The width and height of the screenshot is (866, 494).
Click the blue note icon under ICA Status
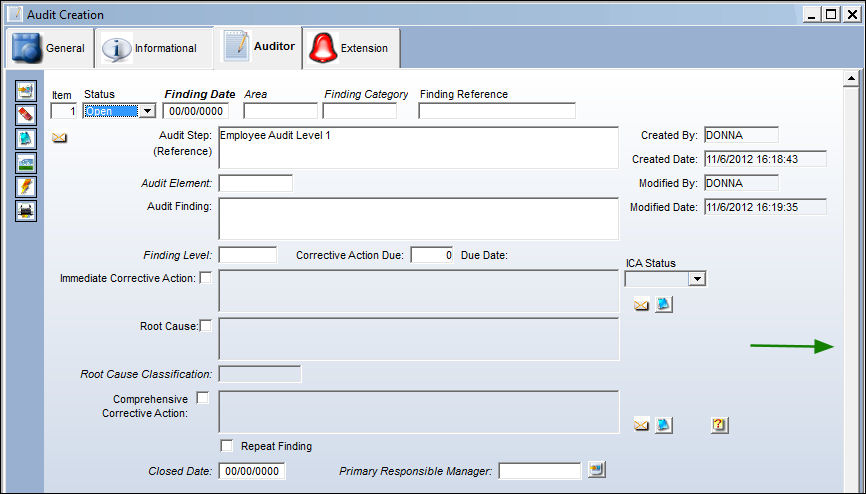tap(663, 304)
